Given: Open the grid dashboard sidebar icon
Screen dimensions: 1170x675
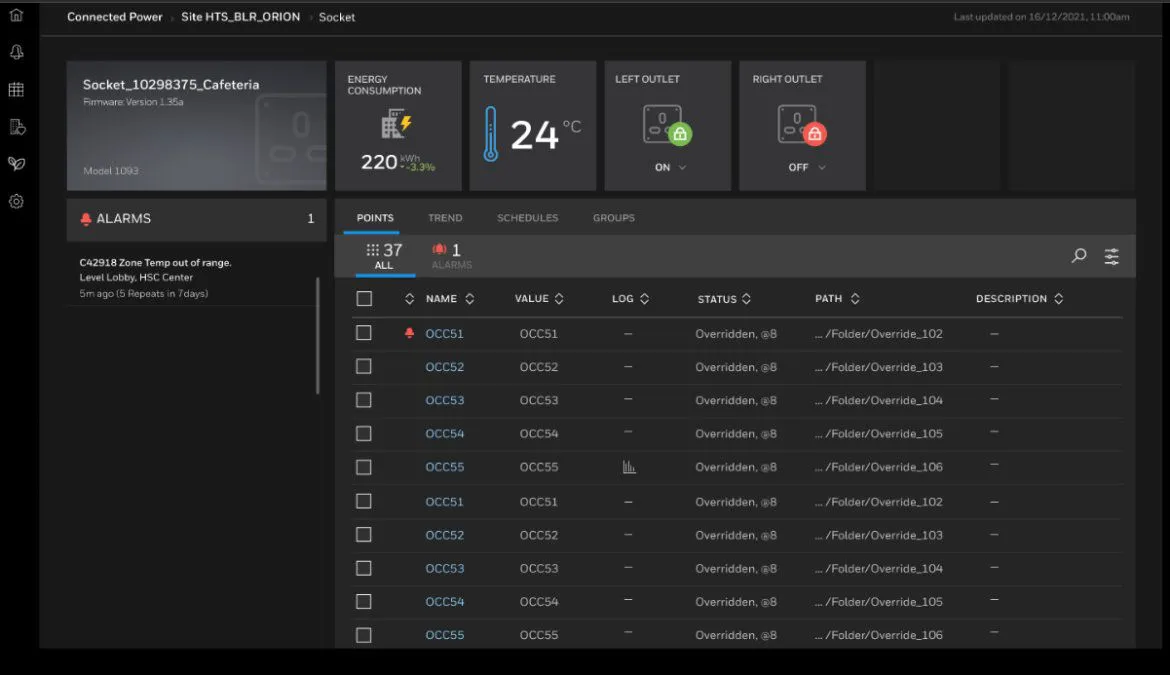Looking at the screenshot, I should click(x=16, y=90).
